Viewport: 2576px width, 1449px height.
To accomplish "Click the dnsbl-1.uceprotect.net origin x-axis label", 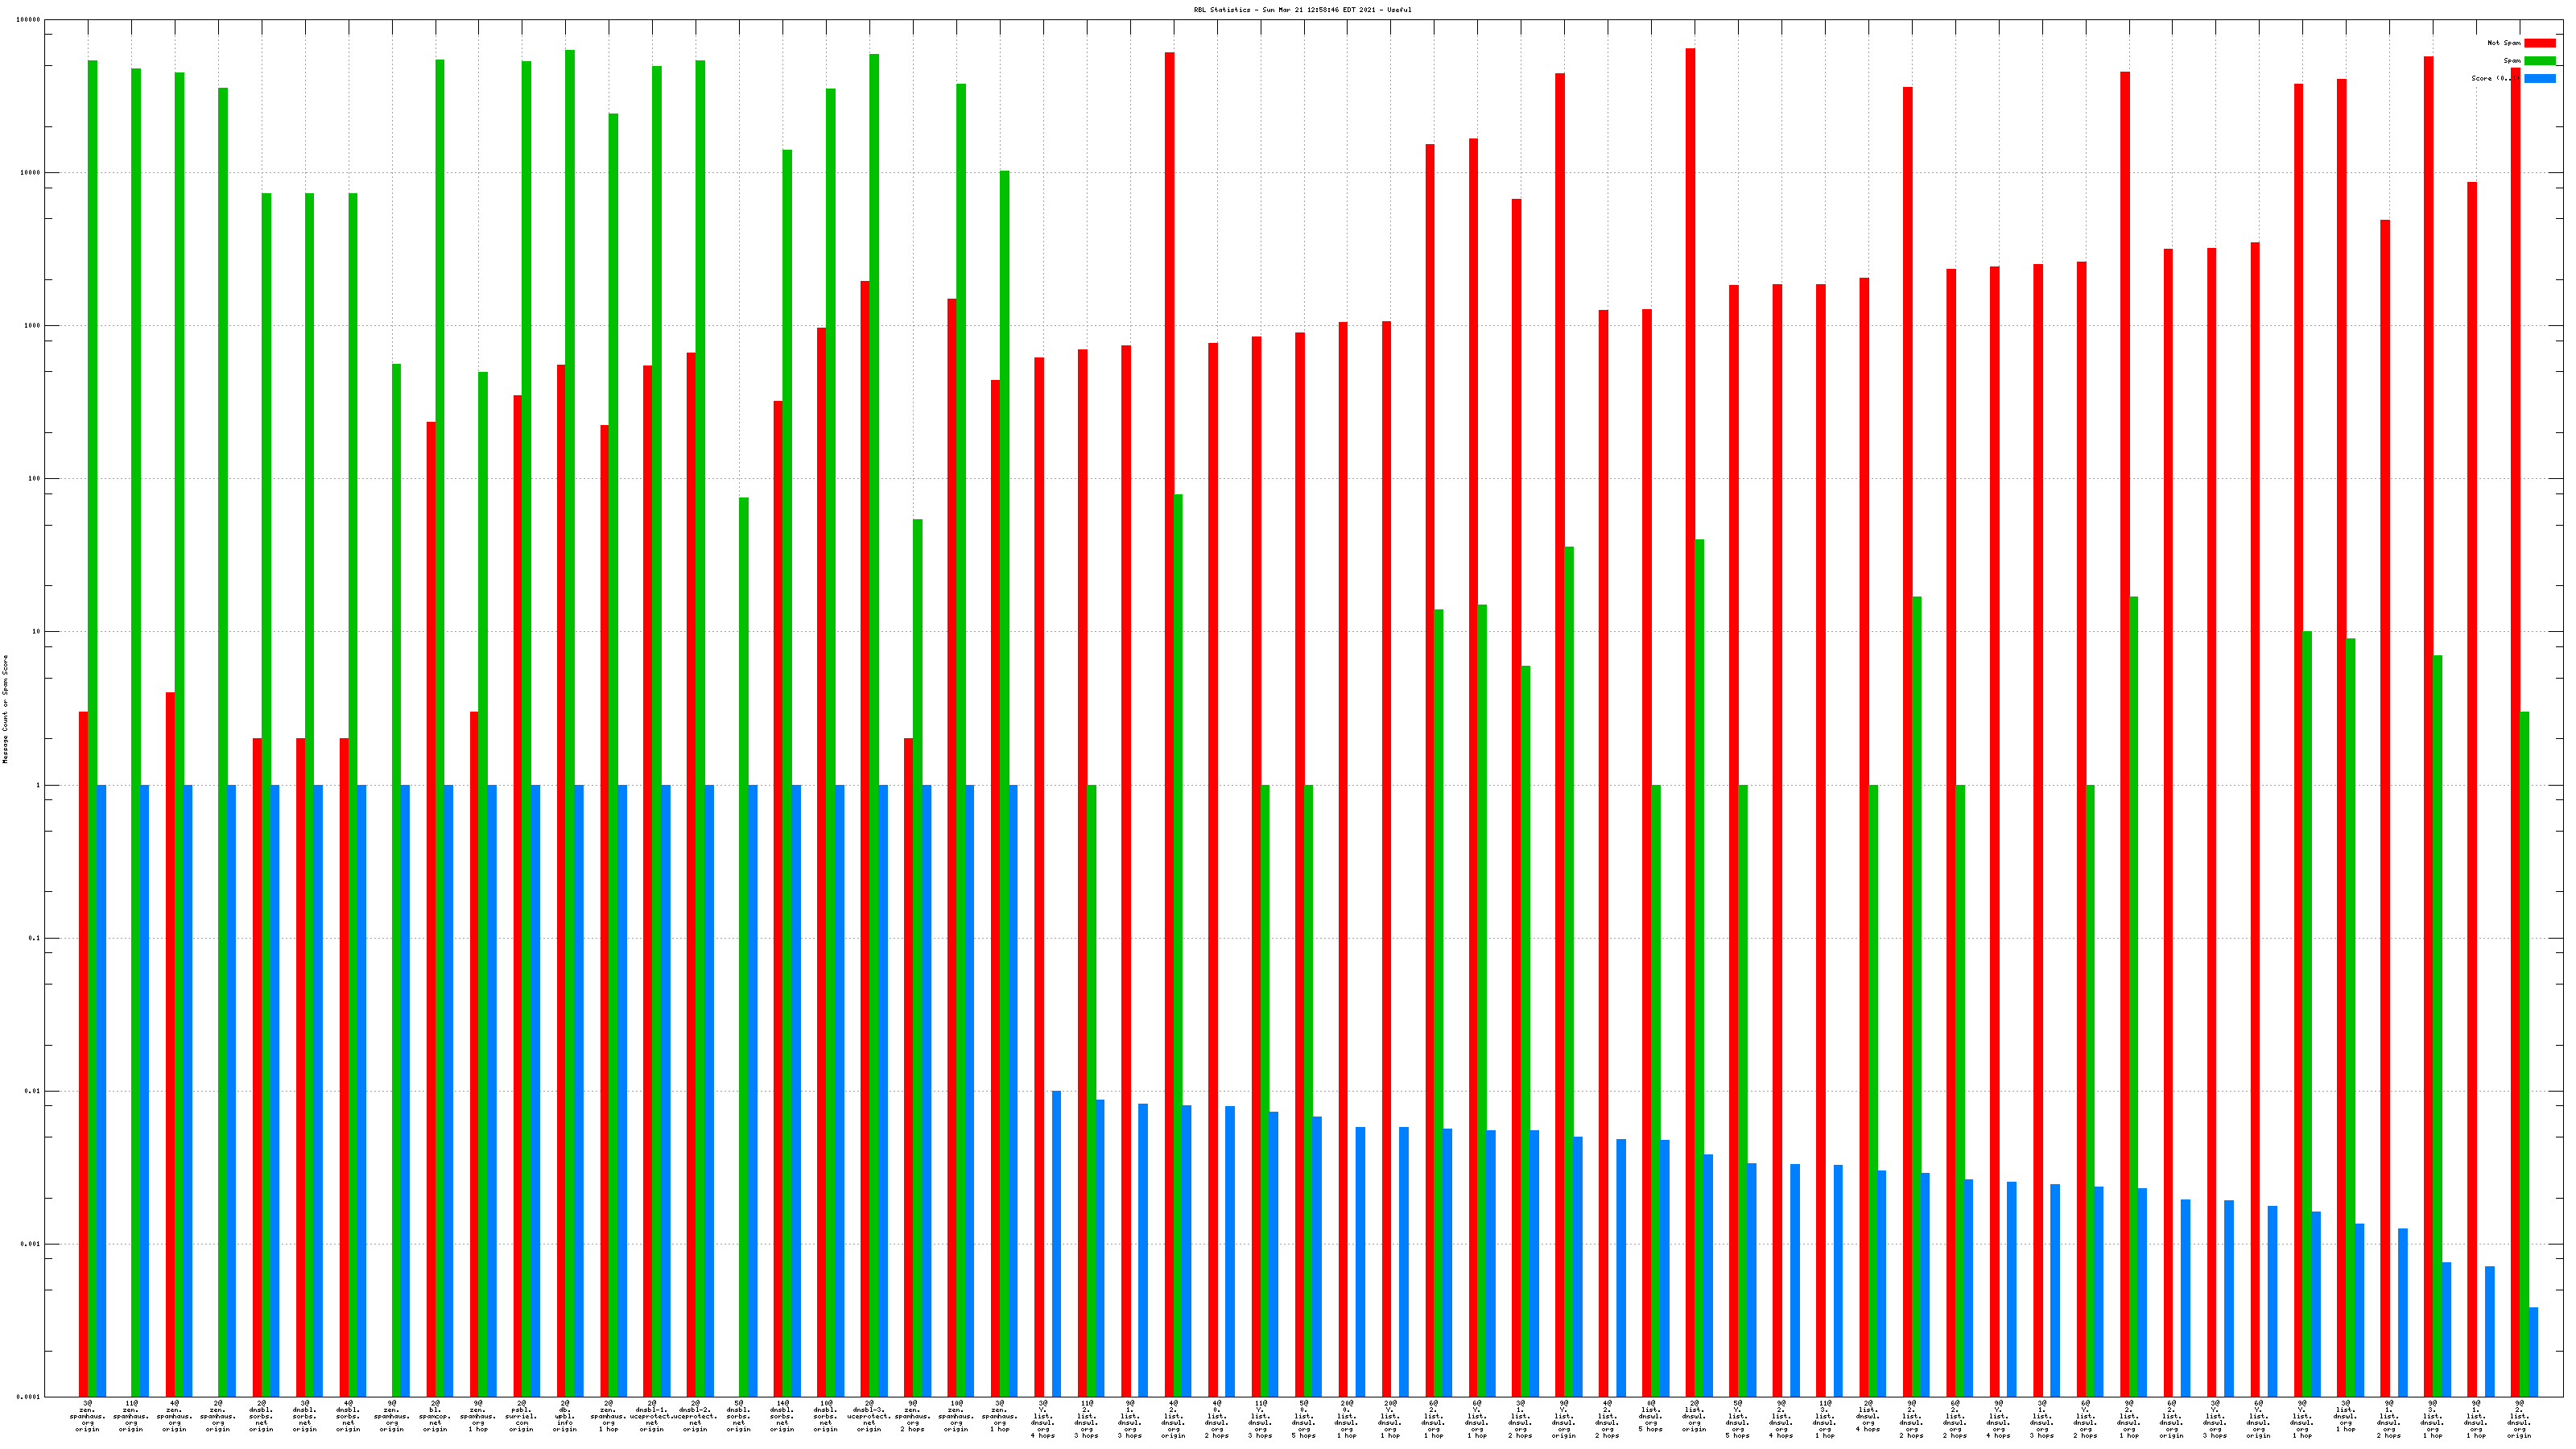I will [x=652, y=1416].
